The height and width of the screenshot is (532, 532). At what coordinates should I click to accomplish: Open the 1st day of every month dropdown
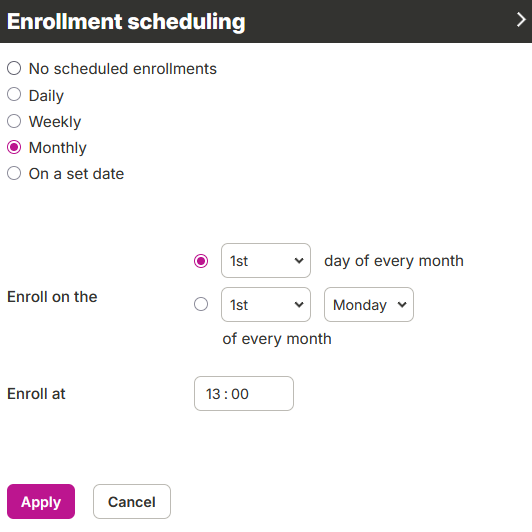[x=266, y=261]
